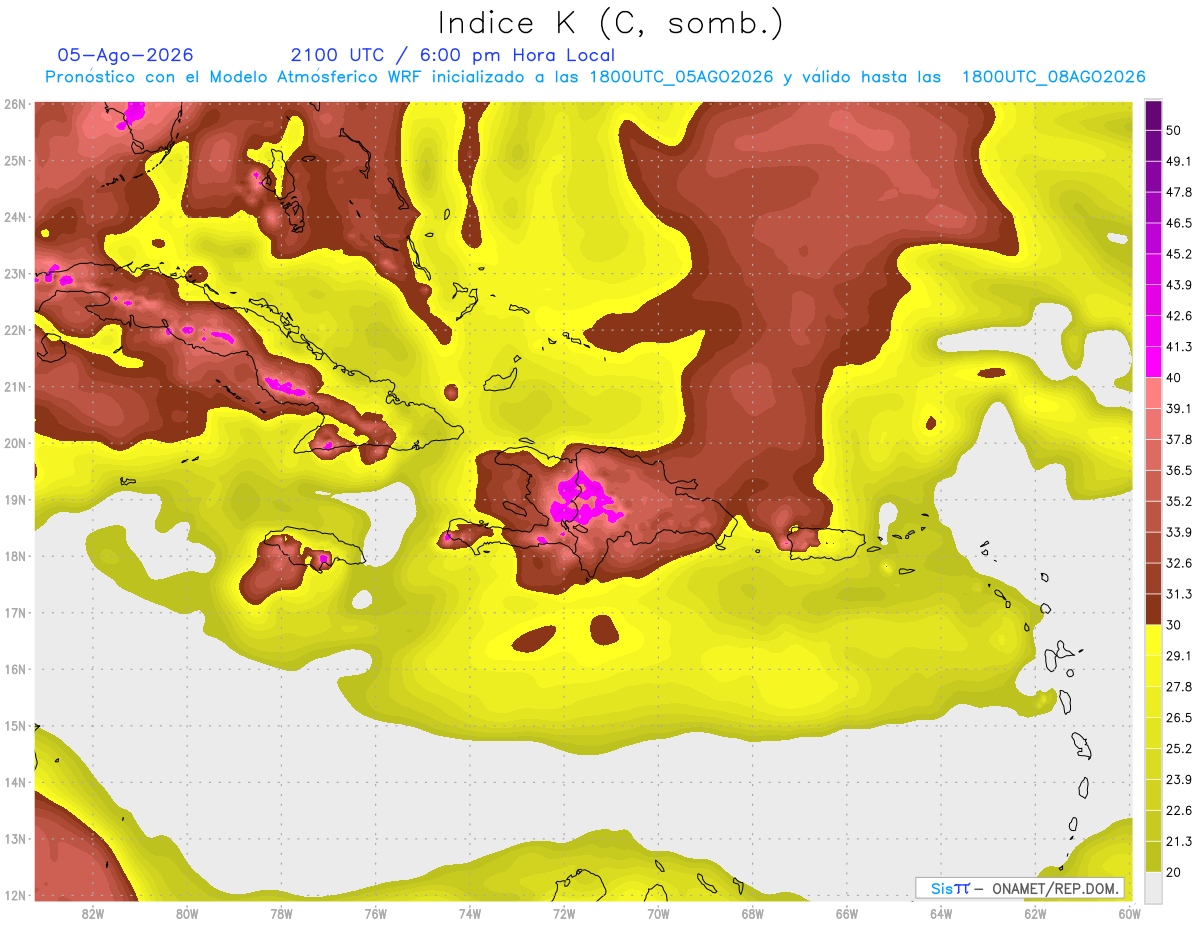Screen dimensions: 1200x927
Task: Click the 'Pronóstico con el Modelo Atmosférico WRF' line
Action: point(595,77)
